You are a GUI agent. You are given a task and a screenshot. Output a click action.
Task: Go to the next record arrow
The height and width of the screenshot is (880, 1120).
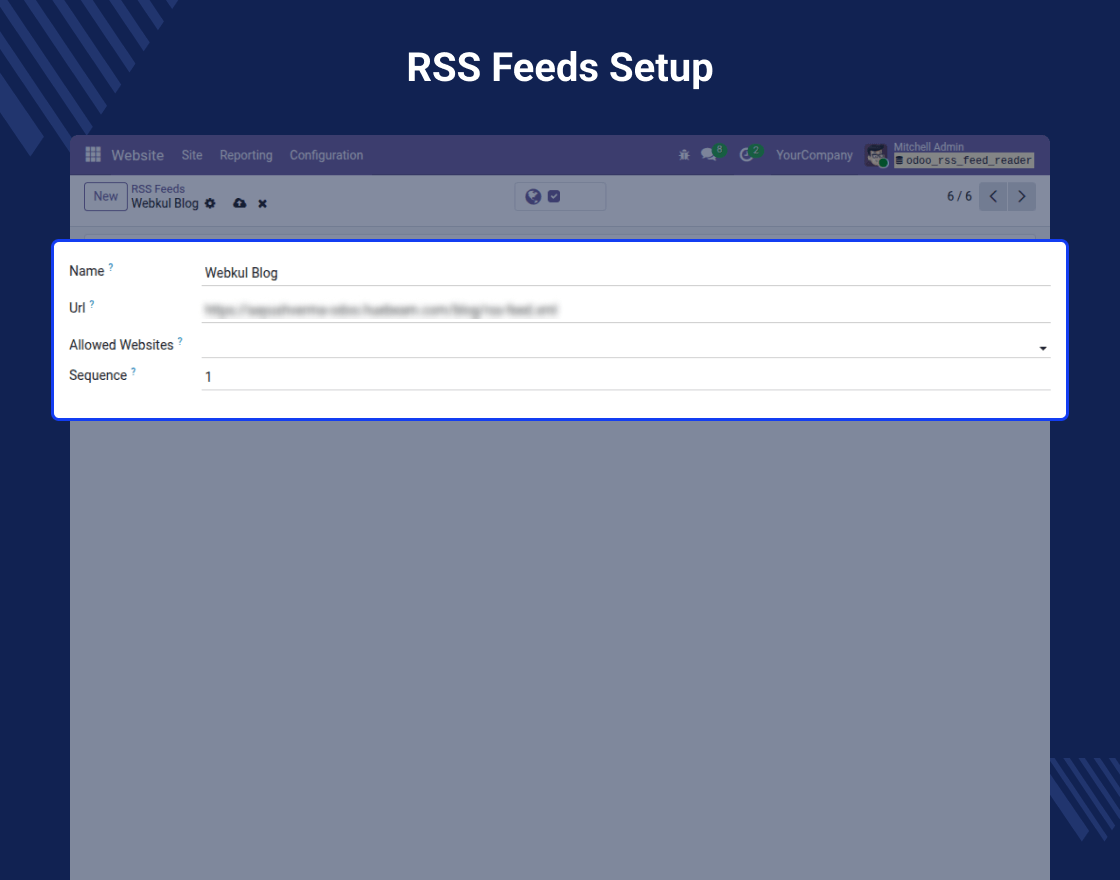[x=1021, y=196]
